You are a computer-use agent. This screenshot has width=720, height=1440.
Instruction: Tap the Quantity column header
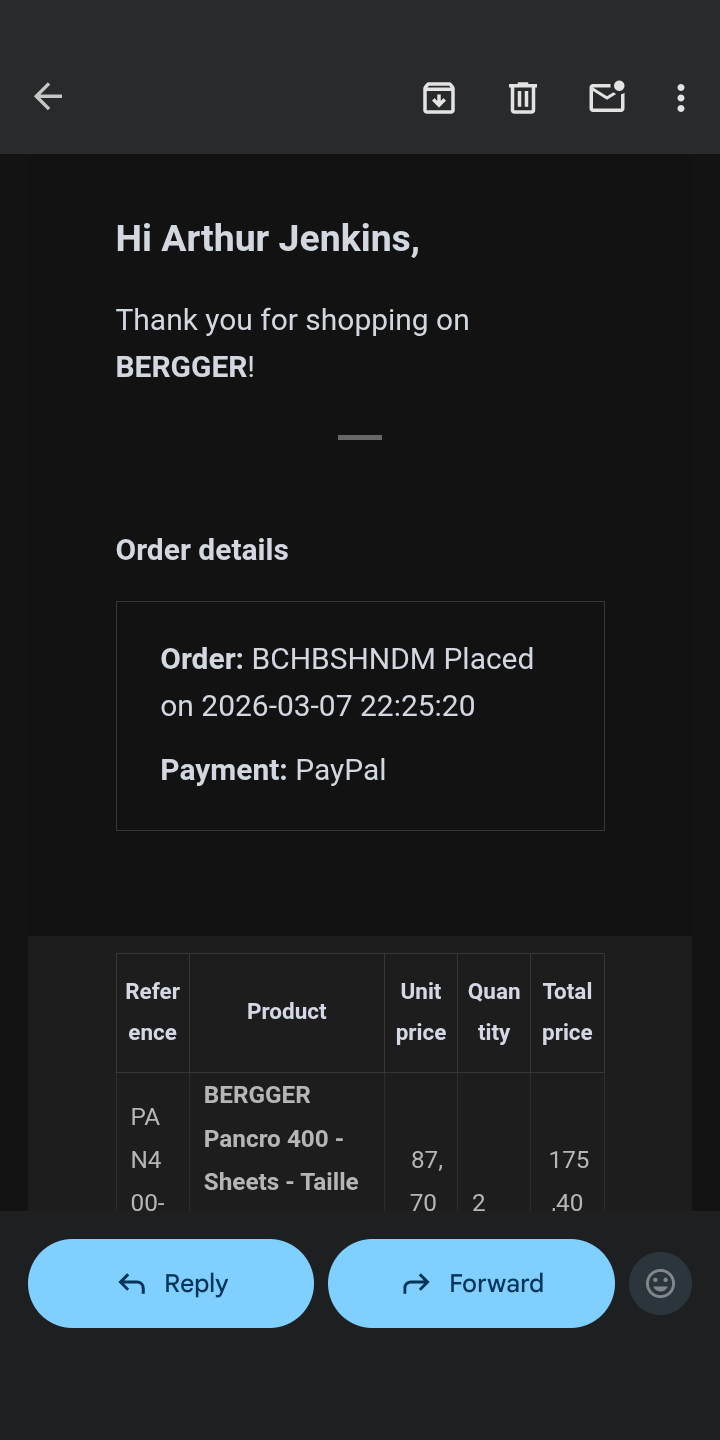click(494, 1012)
